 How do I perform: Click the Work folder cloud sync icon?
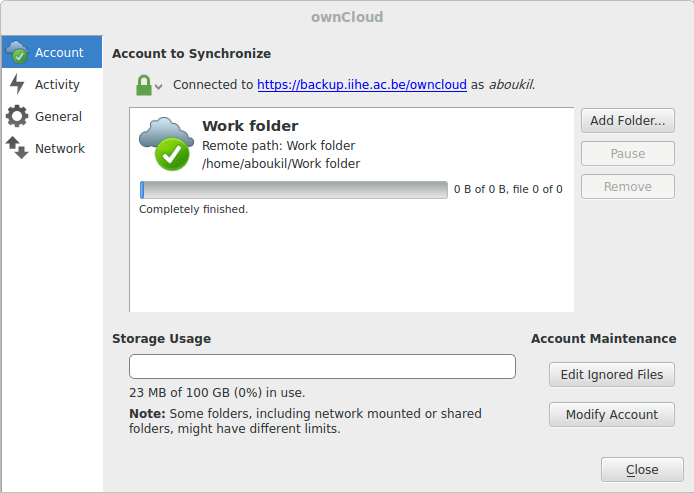(166, 142)
